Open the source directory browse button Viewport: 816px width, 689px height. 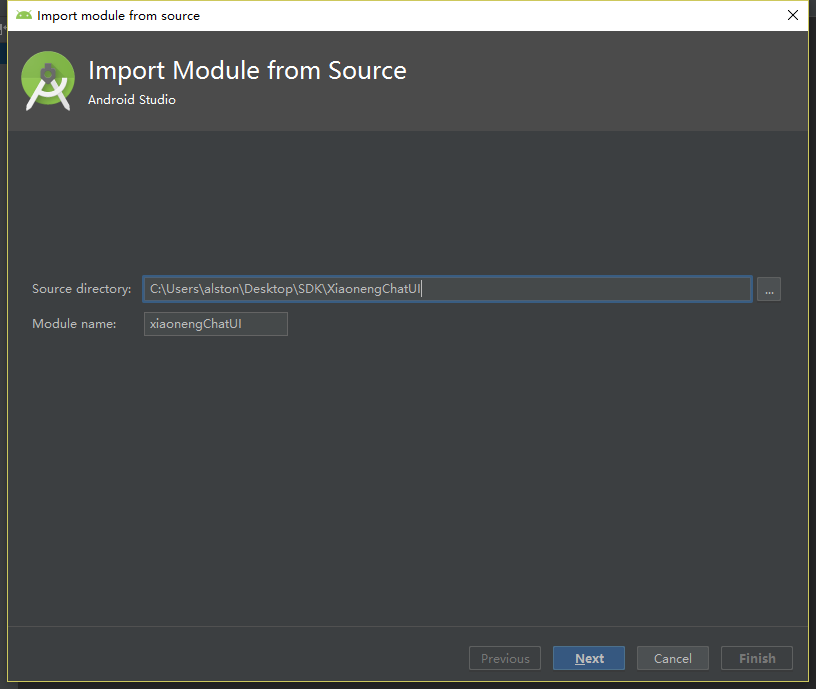[x=768, y=289]
